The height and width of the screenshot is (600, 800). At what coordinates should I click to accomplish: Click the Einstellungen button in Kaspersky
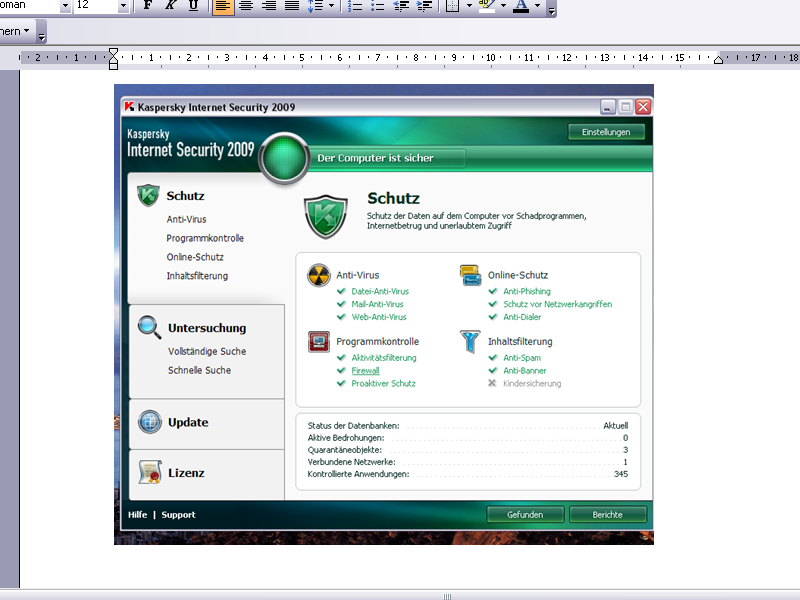point(606,132)
